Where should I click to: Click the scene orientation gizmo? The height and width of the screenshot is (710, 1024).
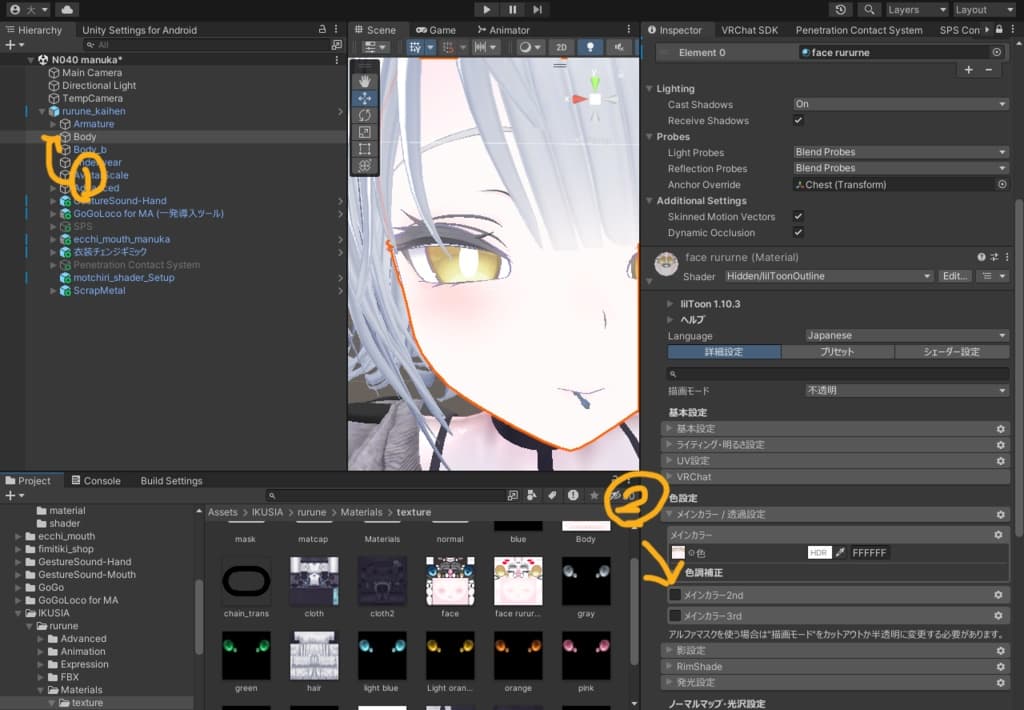(x=595, y=99)
